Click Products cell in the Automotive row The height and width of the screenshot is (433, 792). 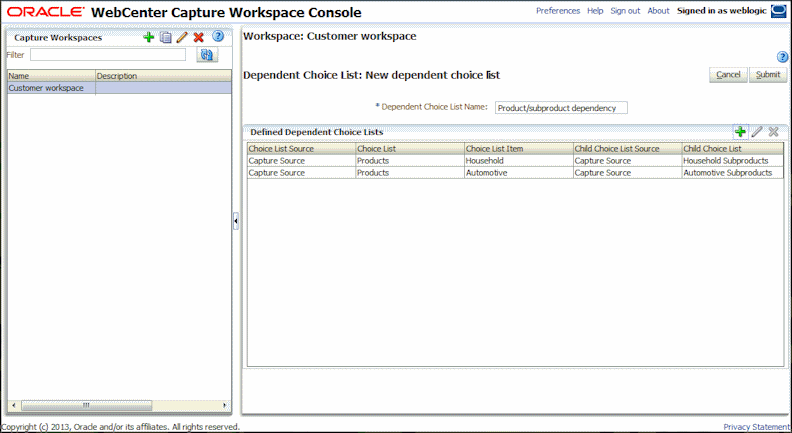coord(410,173)
